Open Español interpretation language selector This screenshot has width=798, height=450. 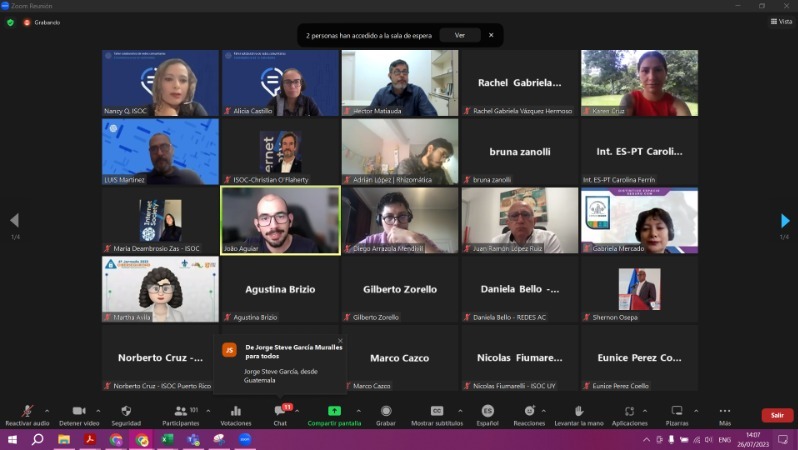[x=487, y=411]
